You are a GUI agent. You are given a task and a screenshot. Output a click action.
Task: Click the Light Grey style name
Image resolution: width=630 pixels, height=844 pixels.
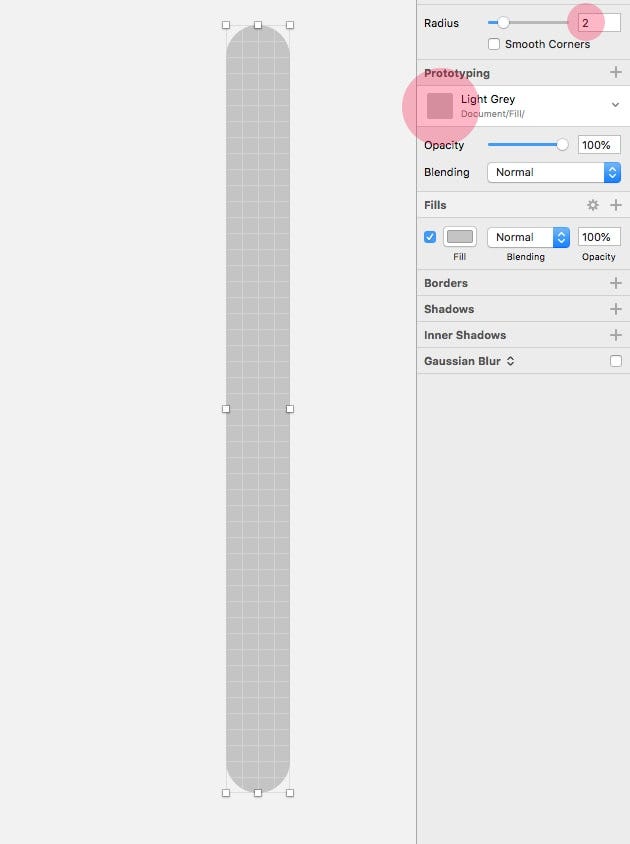(488, 99)
